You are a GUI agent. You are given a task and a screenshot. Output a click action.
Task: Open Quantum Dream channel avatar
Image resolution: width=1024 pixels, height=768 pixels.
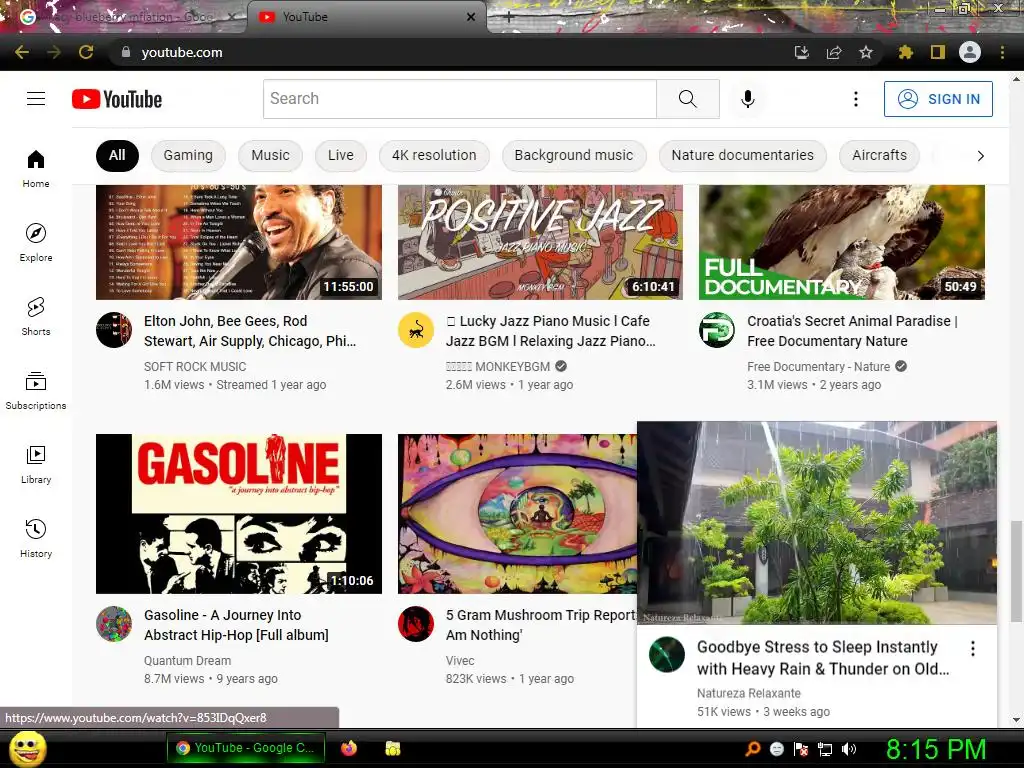click(x=114, y=624)
